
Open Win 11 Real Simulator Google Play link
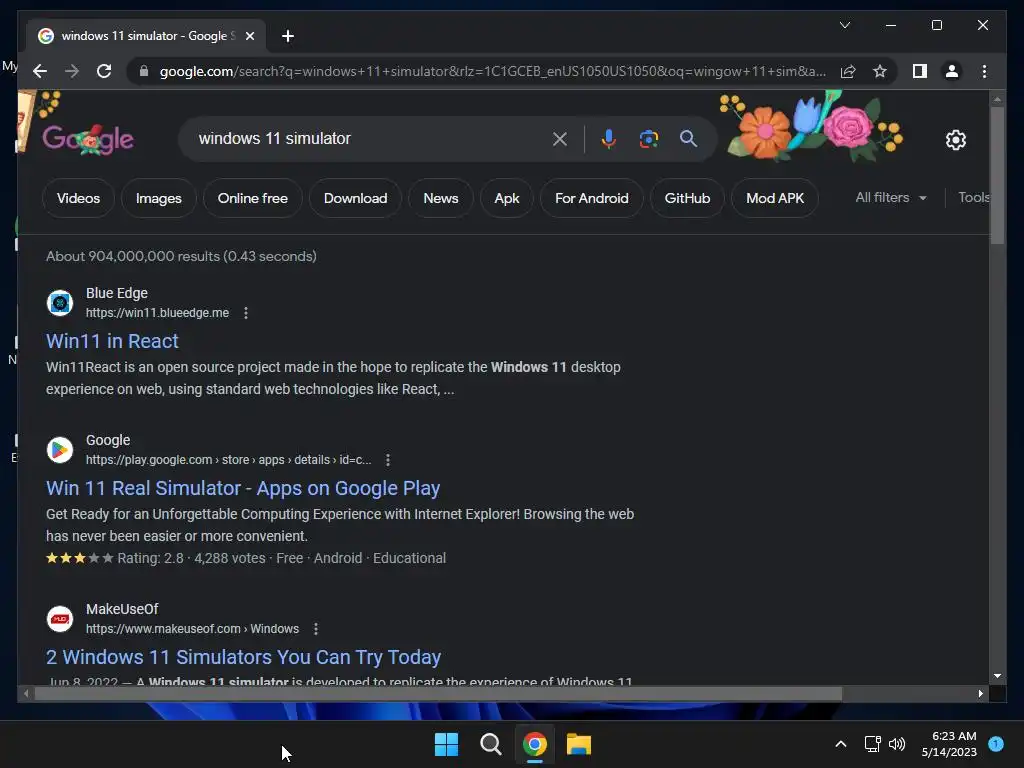click(x=243, y=488)
